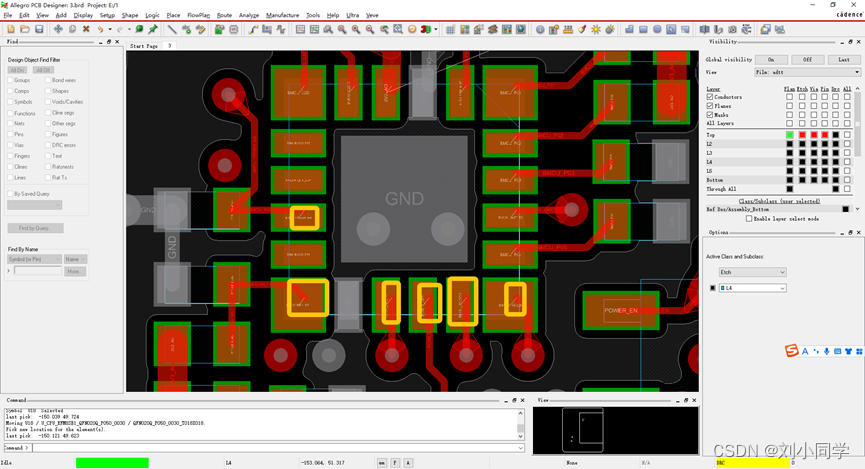Open the Route menu
This screenshot has height=469, width=865.
tap(224, 16)
